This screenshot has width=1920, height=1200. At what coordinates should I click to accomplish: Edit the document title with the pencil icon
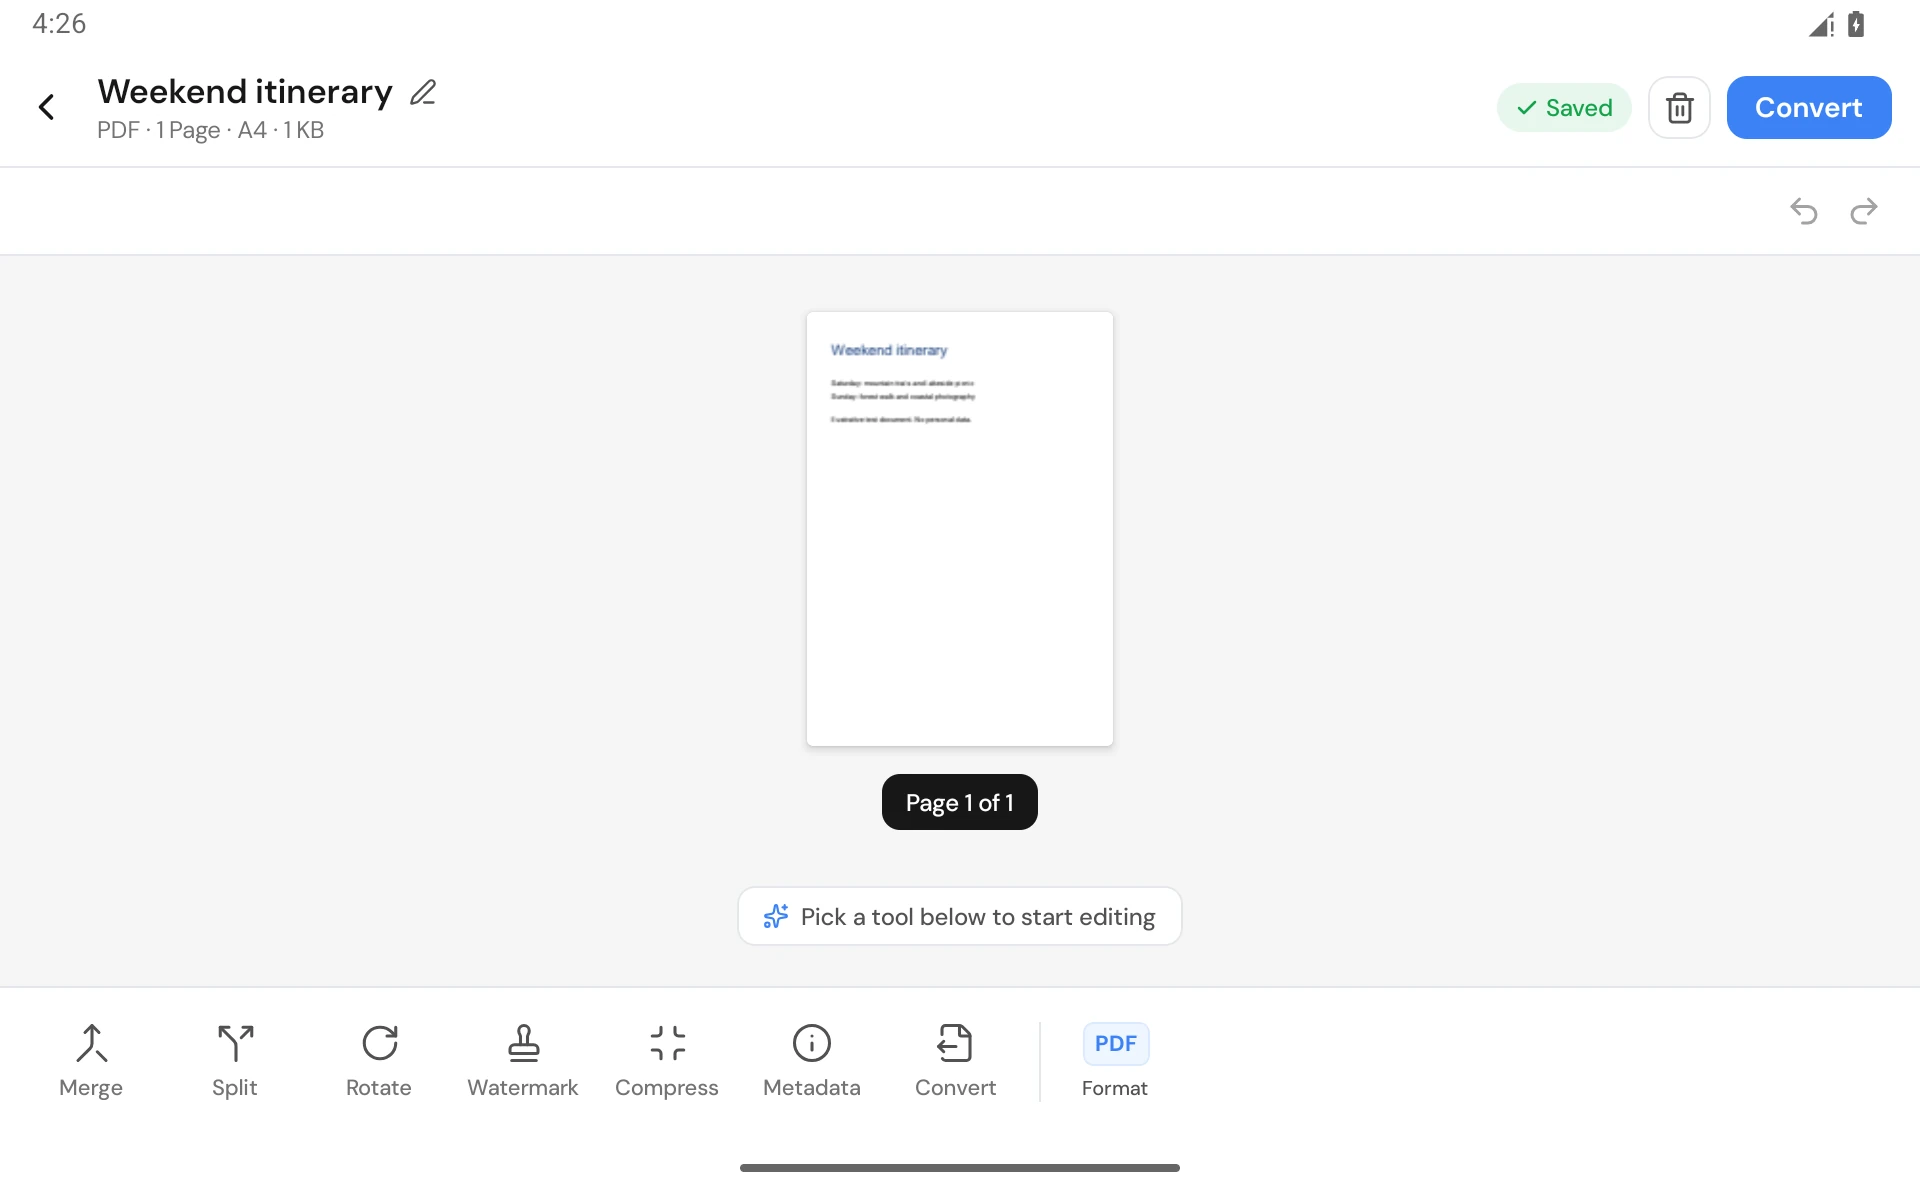pos(423,92)
